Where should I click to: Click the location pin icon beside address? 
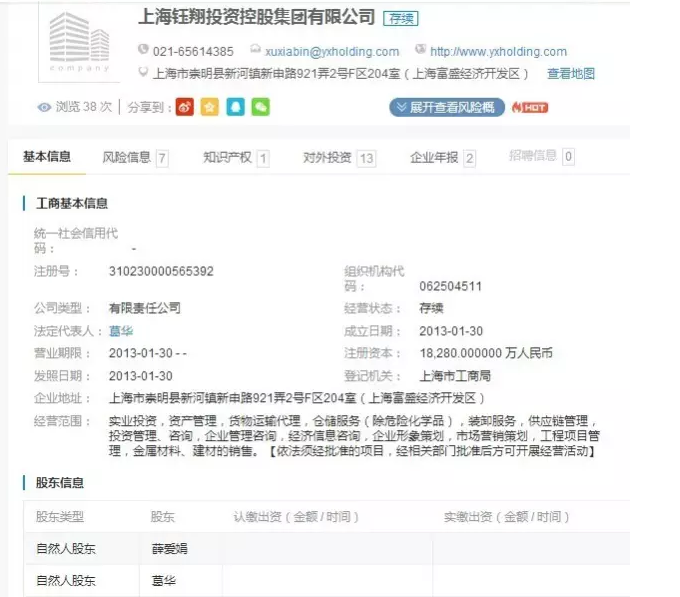pyautogui.click(x=143, y=72)
